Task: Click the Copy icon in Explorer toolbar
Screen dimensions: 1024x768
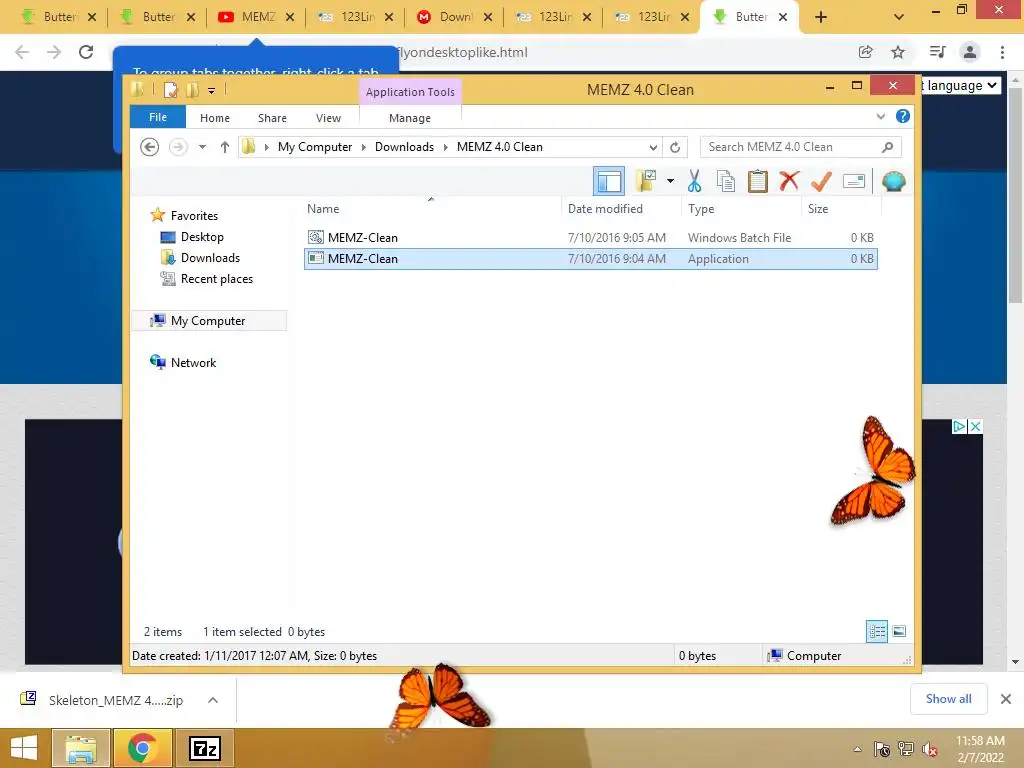Action: [726, 181]
